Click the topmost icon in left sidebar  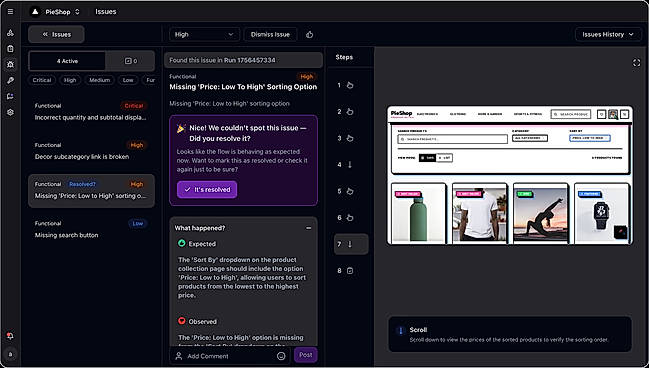coord(10,33)
